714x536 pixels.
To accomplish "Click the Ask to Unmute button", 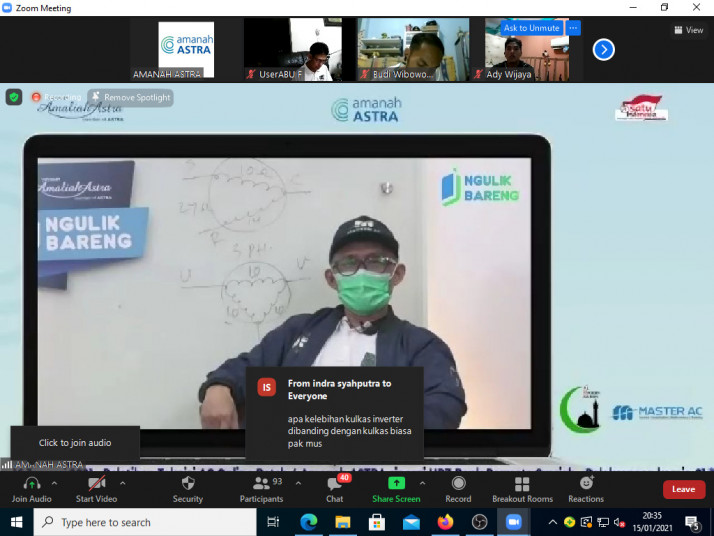I will (531, 28).
